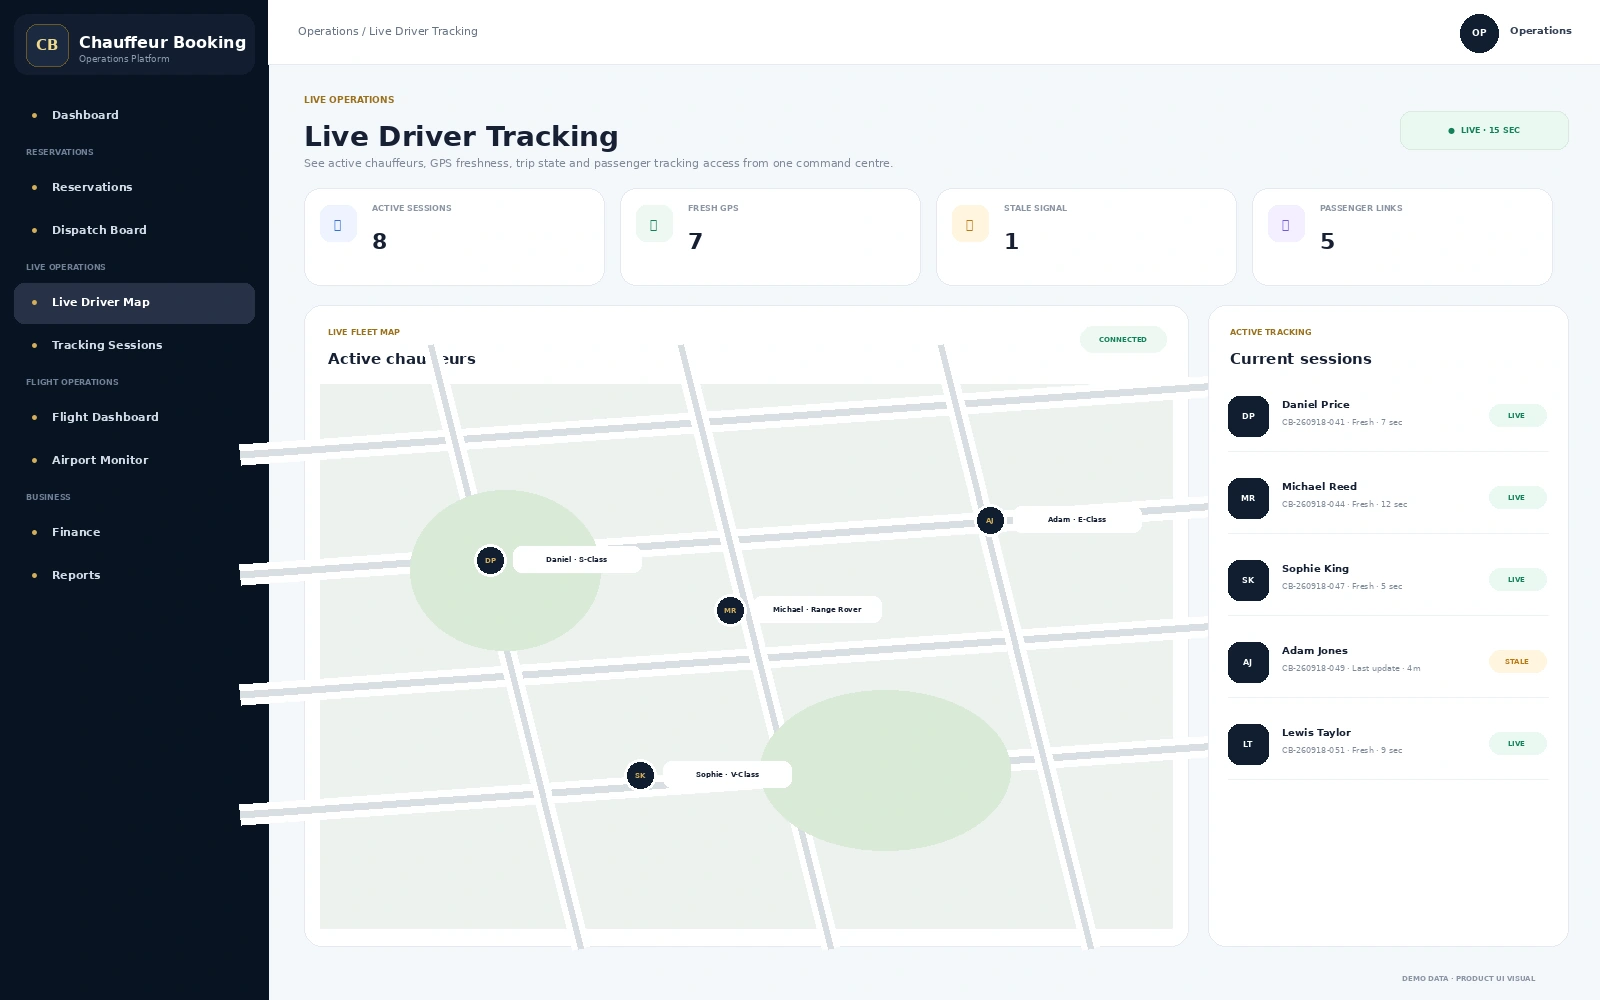Open Lewis Taylor's LT session avatar
Image resolution: width=1600 pixels, height=1000 pixels.
point(1248,744)
